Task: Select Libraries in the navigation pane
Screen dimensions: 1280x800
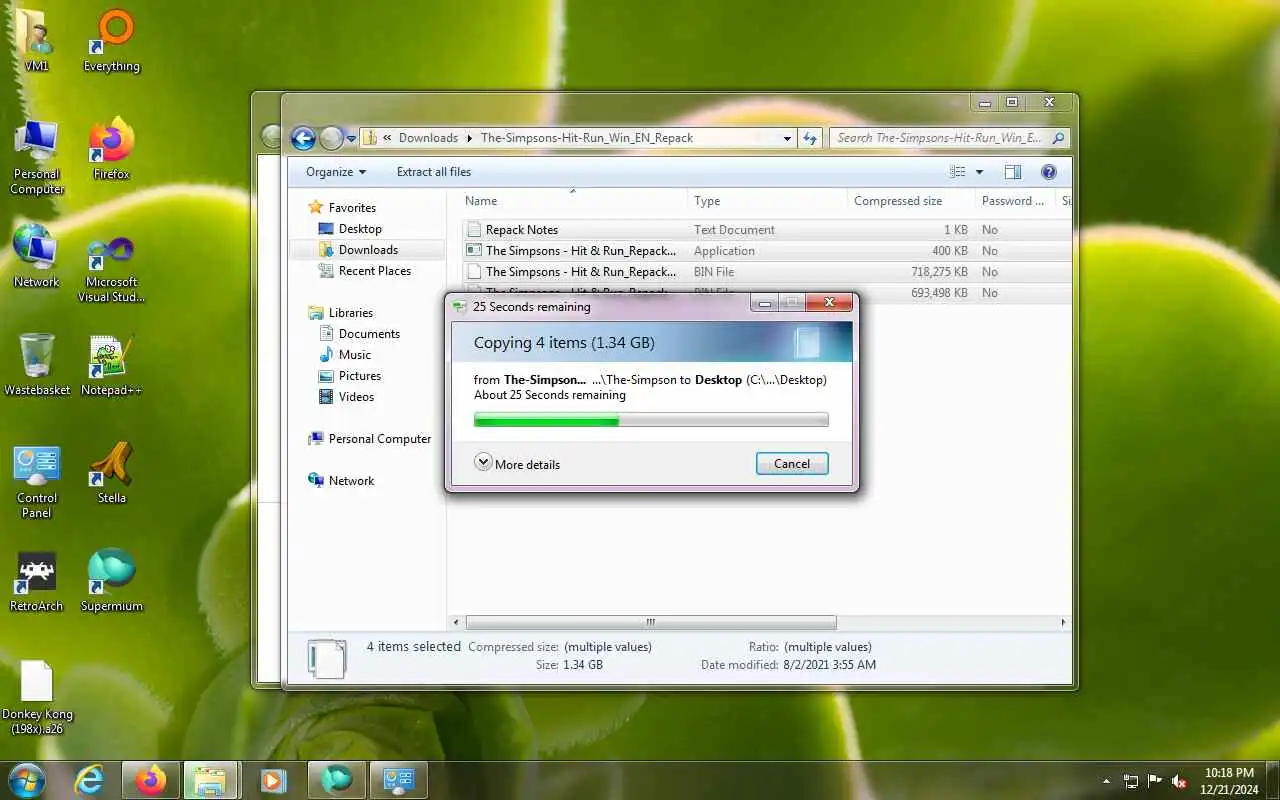Action: [x=350, y=313]
